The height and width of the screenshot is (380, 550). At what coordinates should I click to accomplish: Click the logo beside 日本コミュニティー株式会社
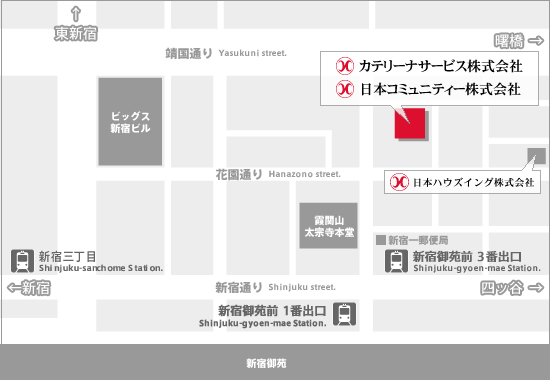pos(344,89)
